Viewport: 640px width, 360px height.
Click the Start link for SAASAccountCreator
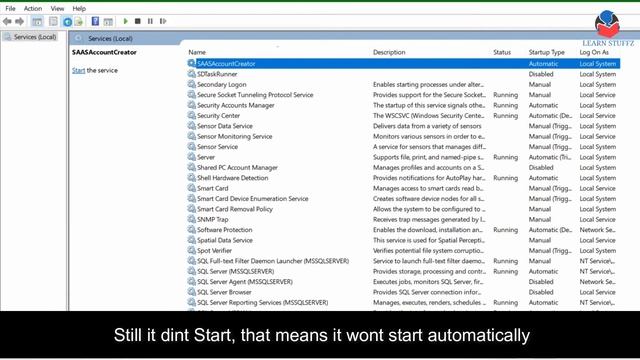click(x=78, y=71)
